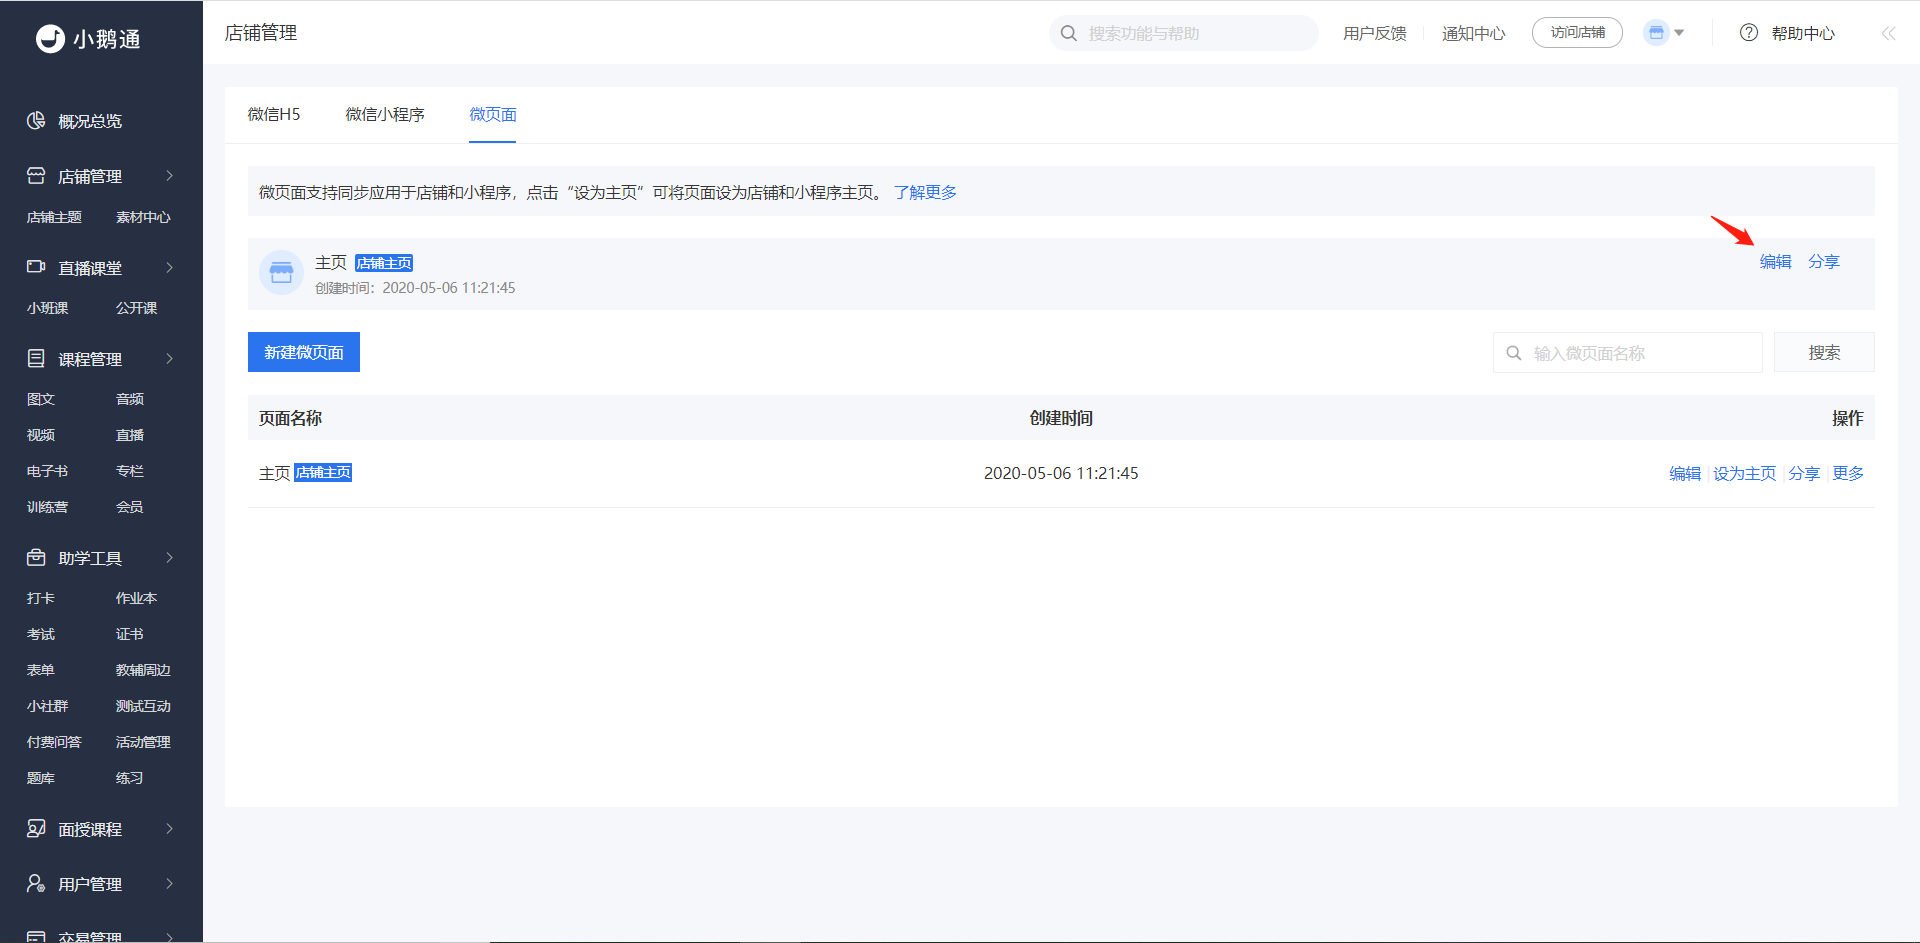Click the 面授课程 icon
Screen dimensions: 1920x943
coord(36,828)
